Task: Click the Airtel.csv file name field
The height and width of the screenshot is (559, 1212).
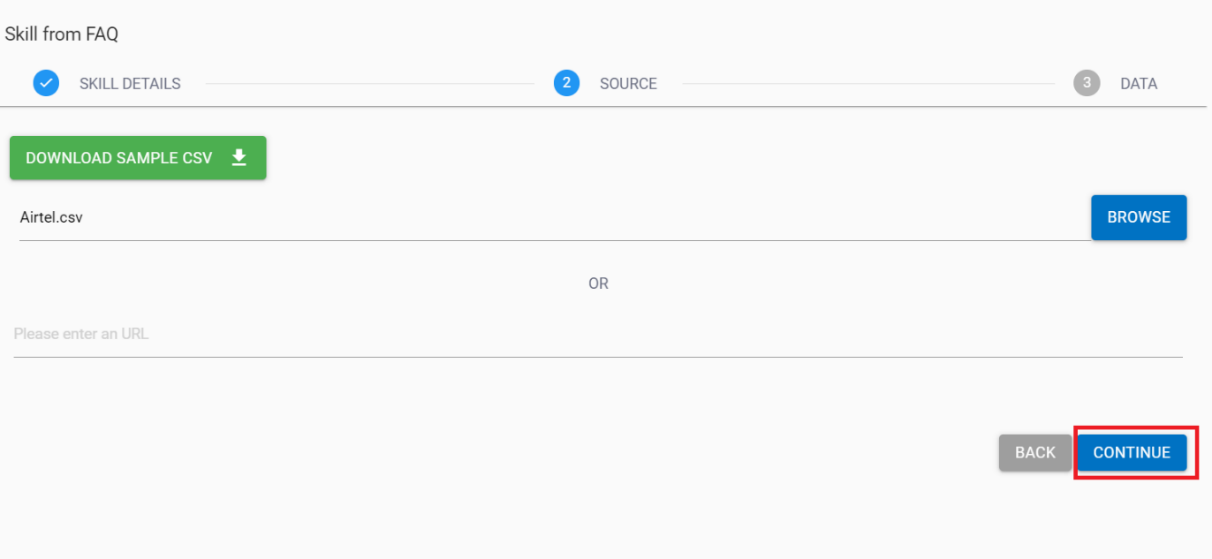Action: point(52,217)
